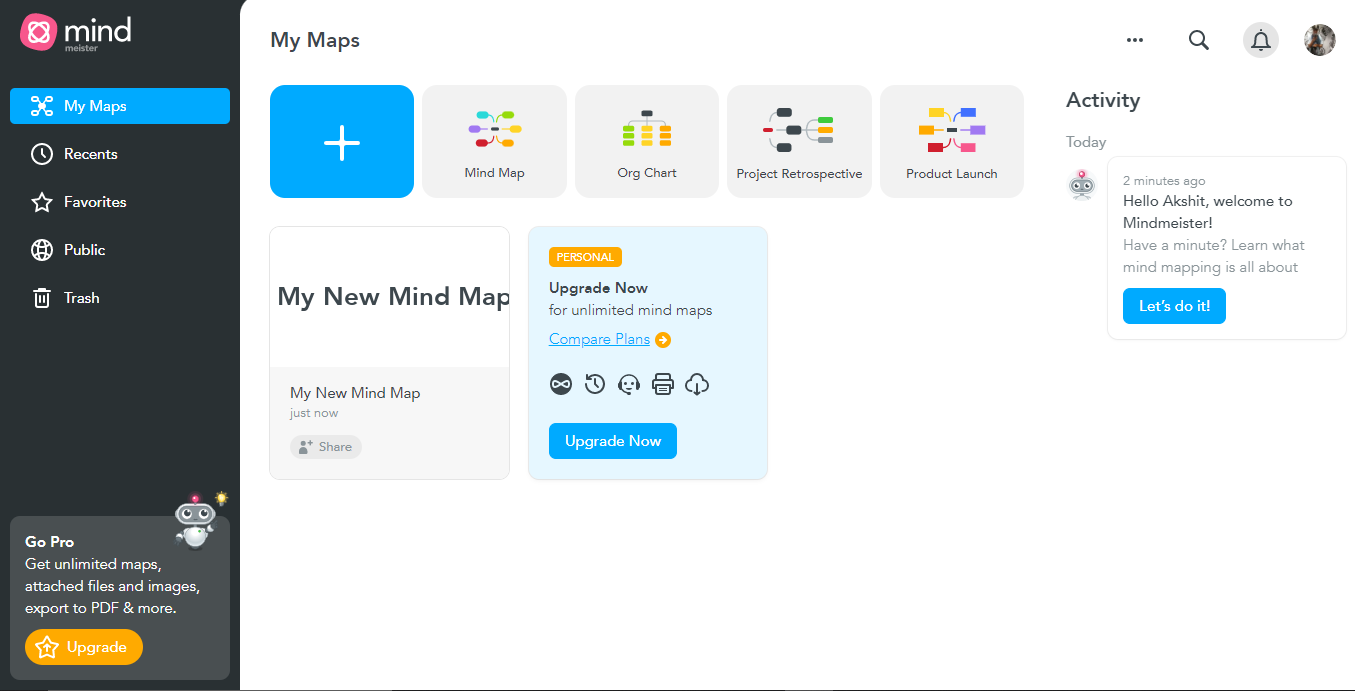Click the Go Pro heading text
This screenshot has height=691, width=1355.
(50, 542)
